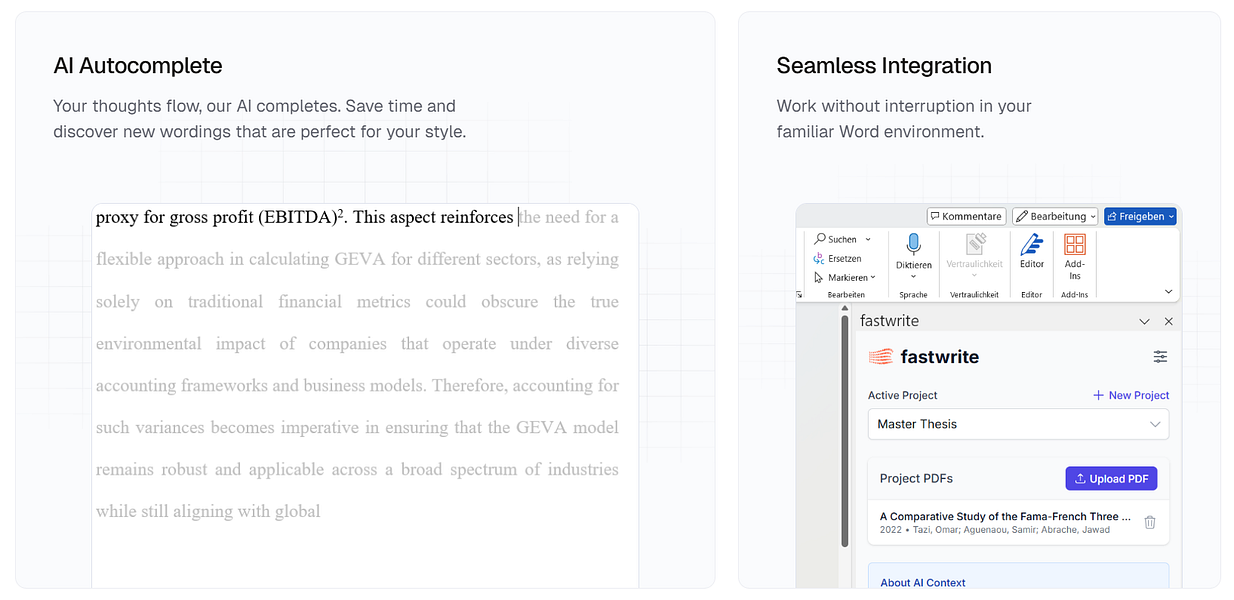Collapse the ribbon with bottom chevron
The height and width of the screenshot is (600, 1234).
[x=1169, y=292]
